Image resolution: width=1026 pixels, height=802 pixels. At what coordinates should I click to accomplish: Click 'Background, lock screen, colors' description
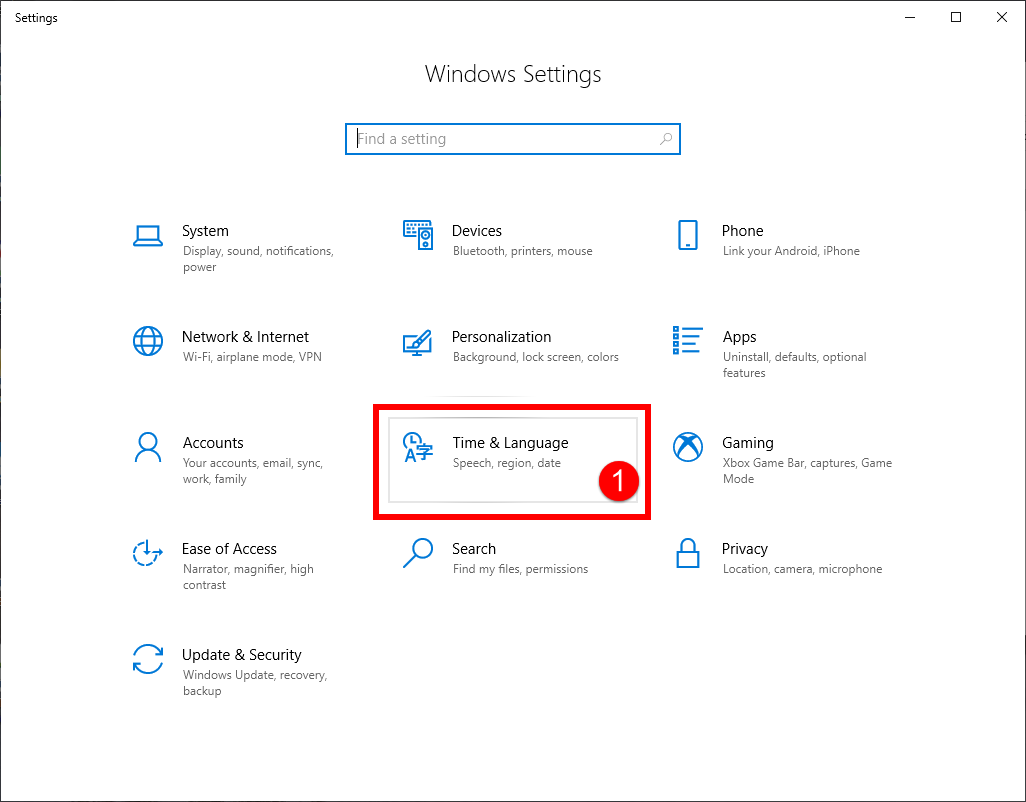[x=535, y=357]
